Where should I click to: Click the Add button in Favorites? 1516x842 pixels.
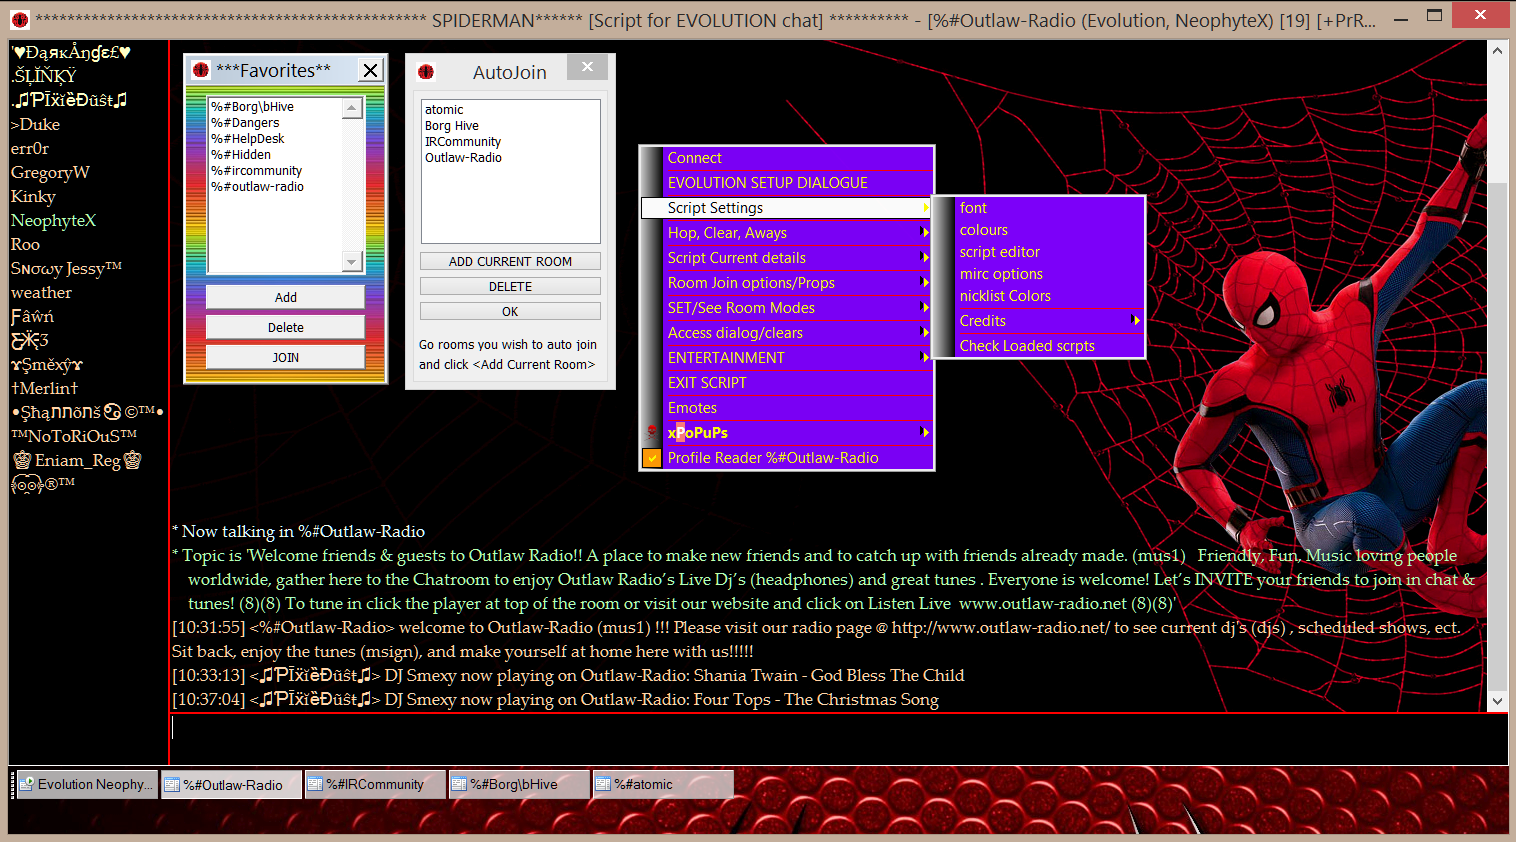pyautogui.click(x=285, y=297)
